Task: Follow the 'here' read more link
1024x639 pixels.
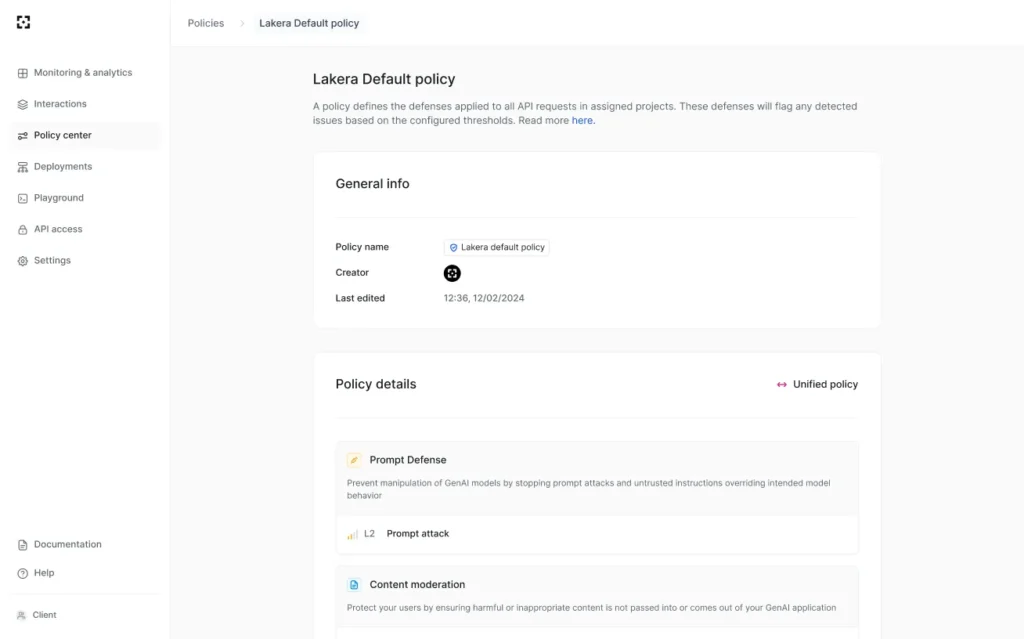Action: [x=582, y=120]
